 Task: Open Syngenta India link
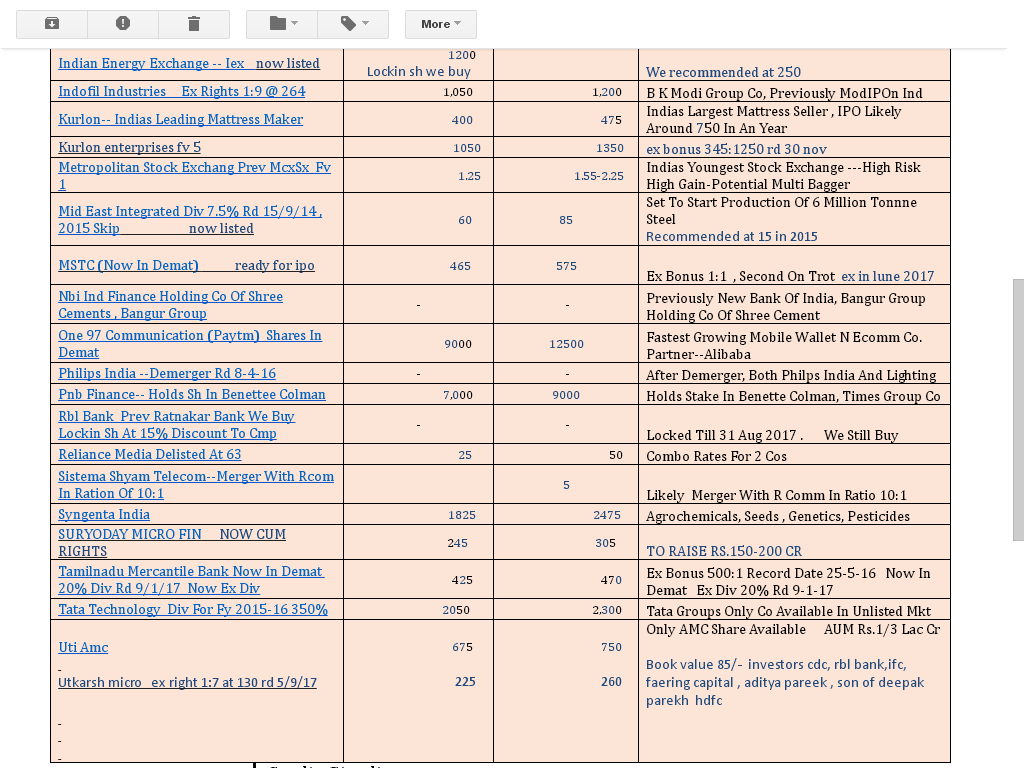(x=104, y=515)
